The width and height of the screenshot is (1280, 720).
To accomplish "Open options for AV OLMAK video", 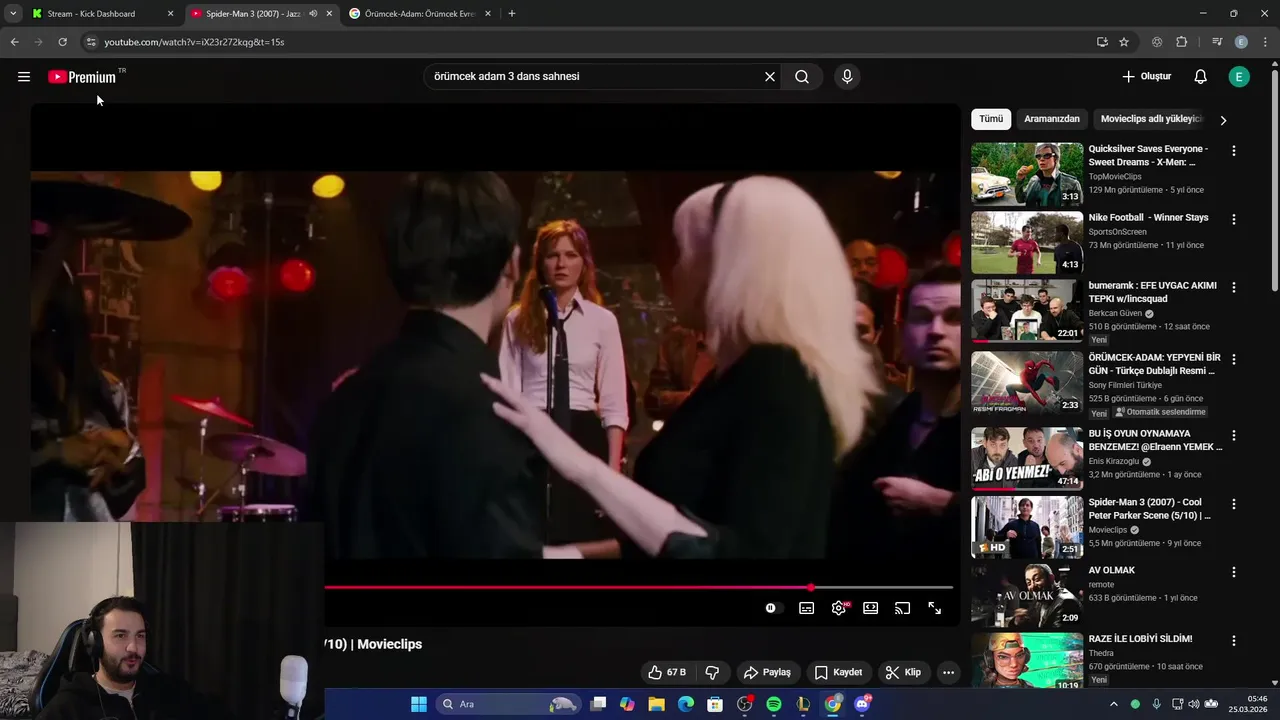I will (1233, 572).
